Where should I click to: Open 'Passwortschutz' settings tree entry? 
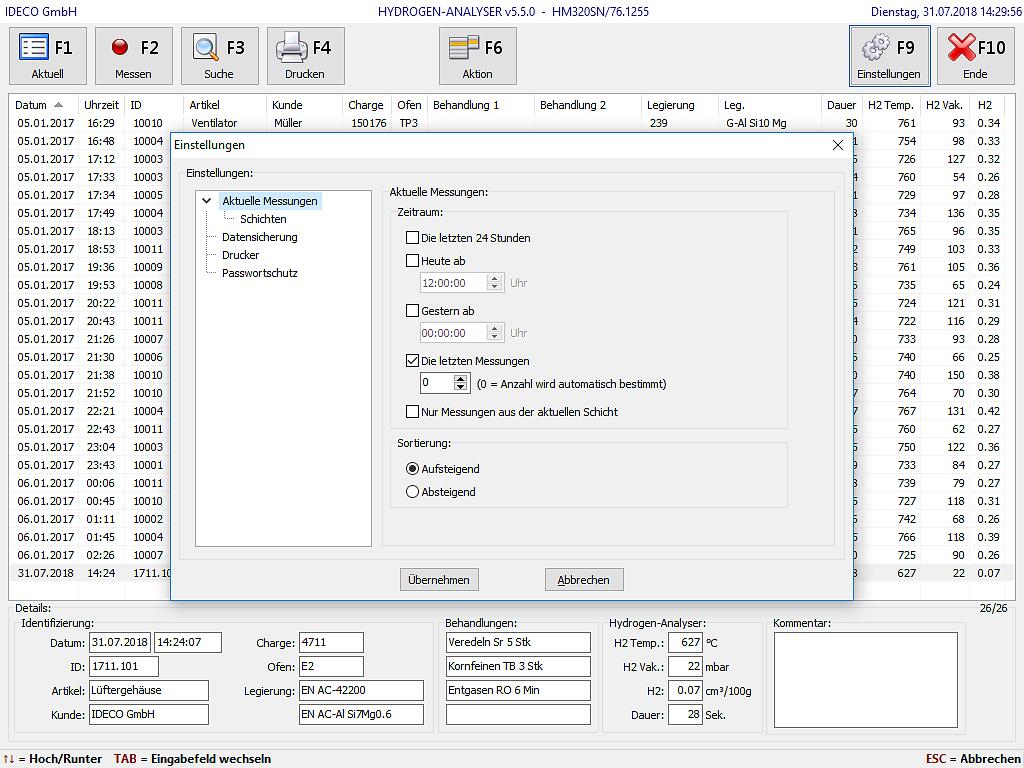(x=259, y=273)
